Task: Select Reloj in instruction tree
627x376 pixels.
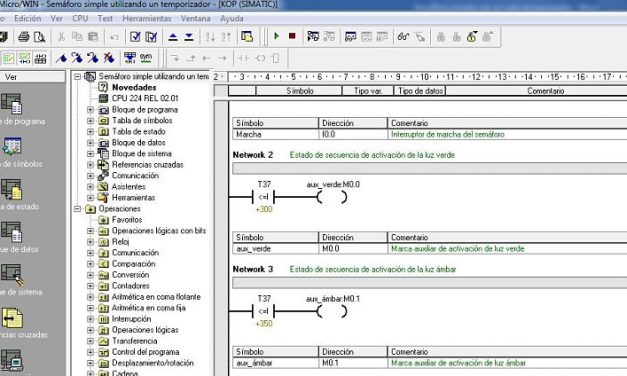Action: [120, 242]
